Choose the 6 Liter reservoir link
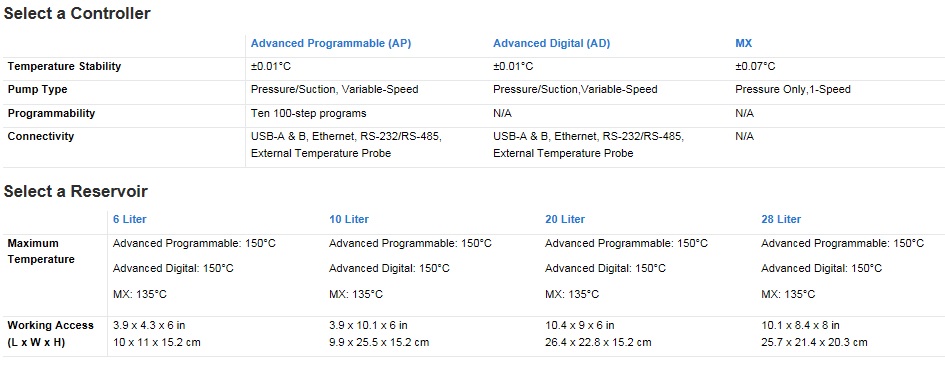 130,219
